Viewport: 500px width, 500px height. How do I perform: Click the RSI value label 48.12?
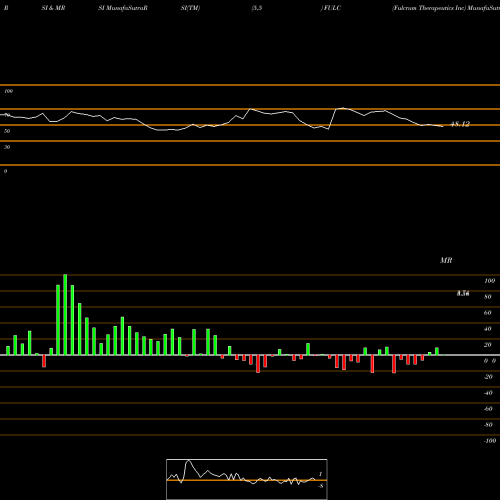[460, 124]
